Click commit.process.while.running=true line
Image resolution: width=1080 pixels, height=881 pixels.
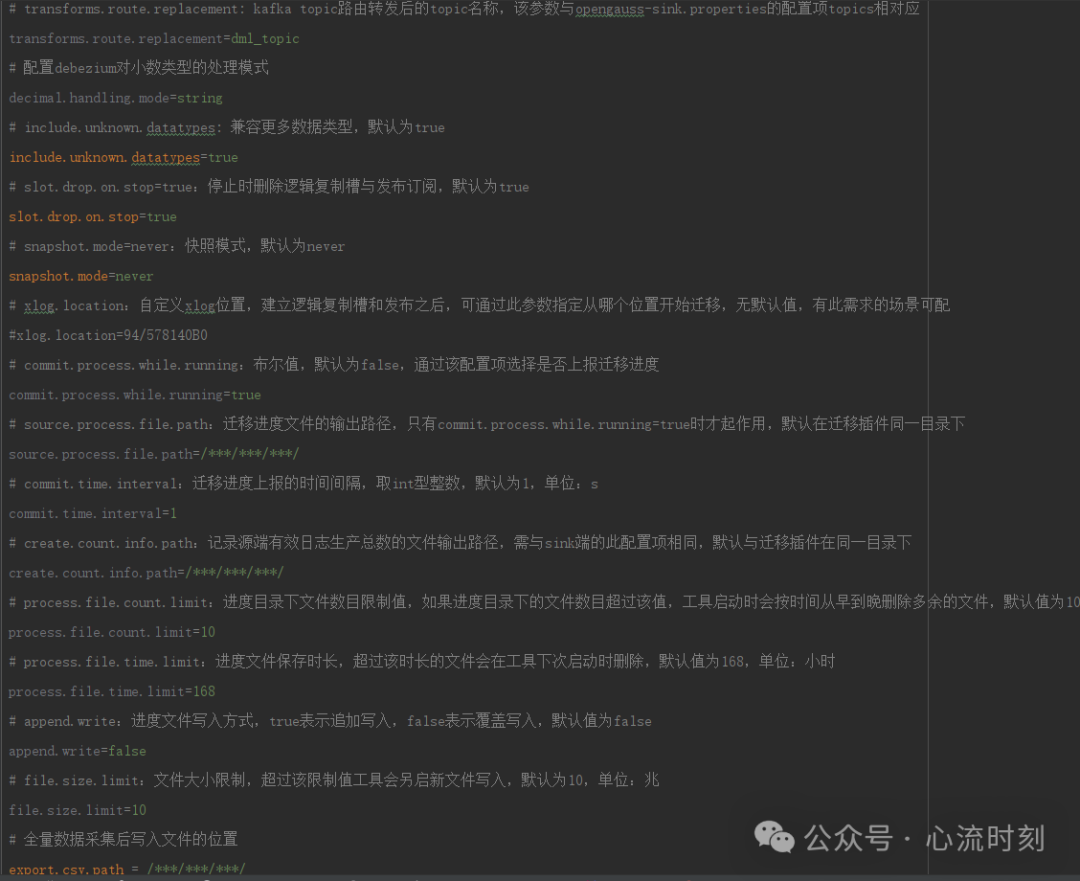point(135,395)
